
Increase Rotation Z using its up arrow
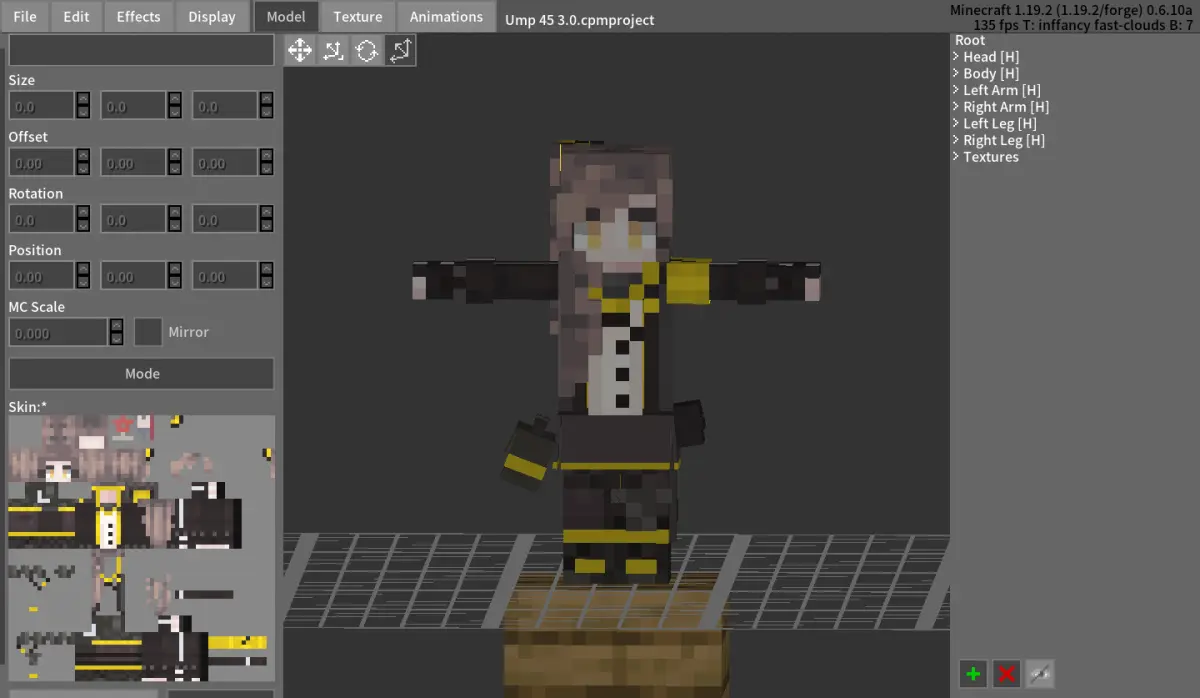tap(266, 212)
